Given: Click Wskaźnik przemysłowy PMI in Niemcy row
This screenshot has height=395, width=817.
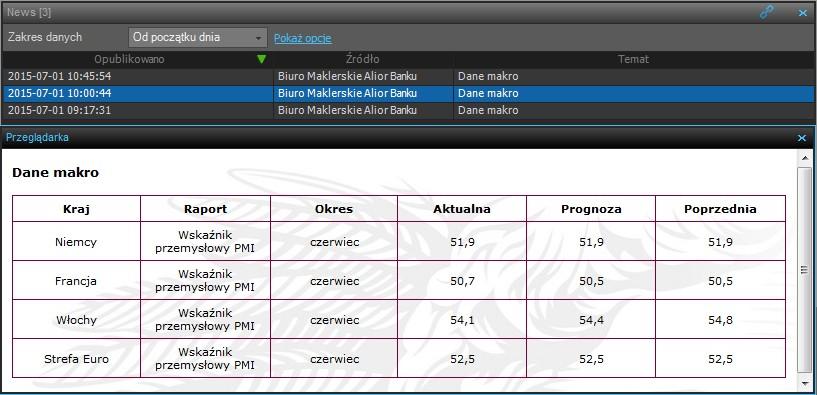Looking at the screenshot, I should 205,241.
